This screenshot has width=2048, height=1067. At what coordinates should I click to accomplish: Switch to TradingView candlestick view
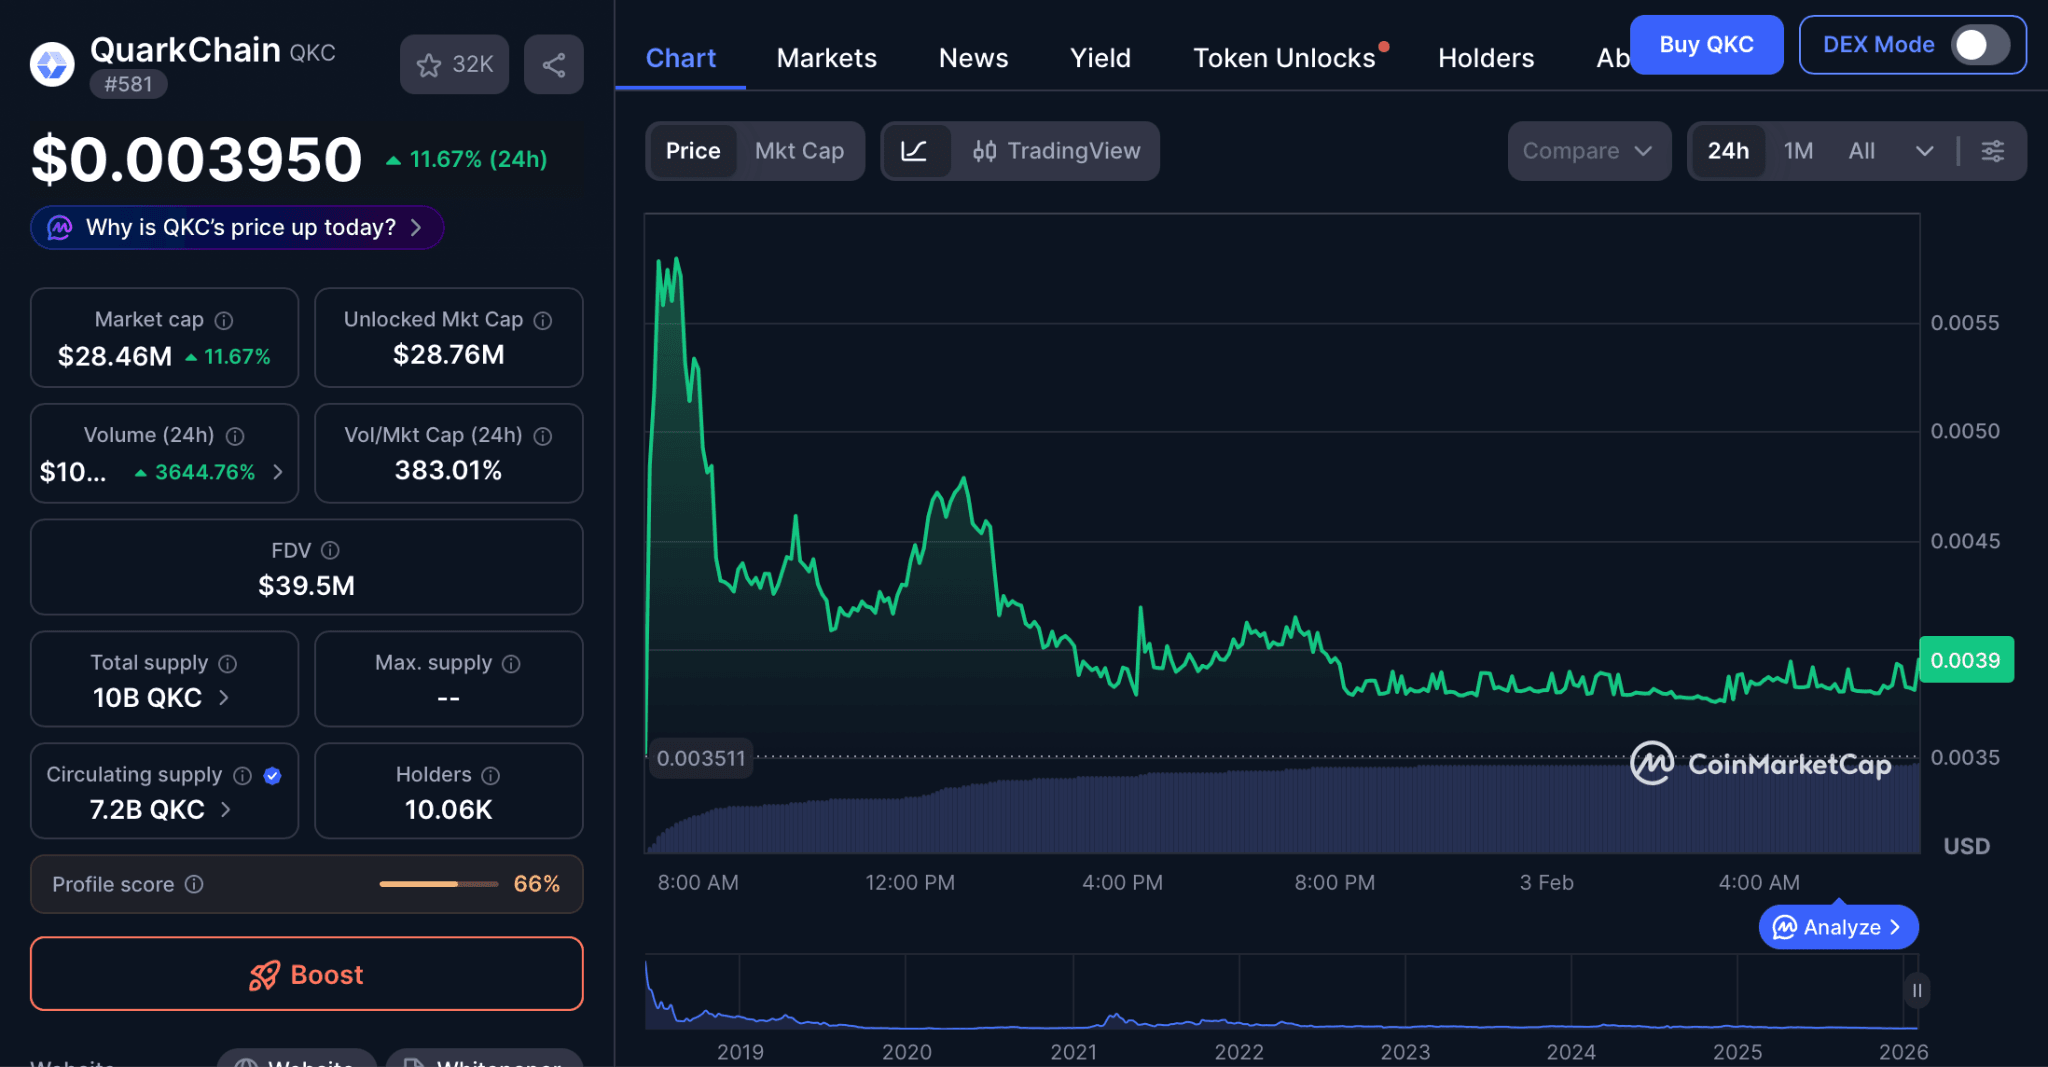pos(1057,151)
